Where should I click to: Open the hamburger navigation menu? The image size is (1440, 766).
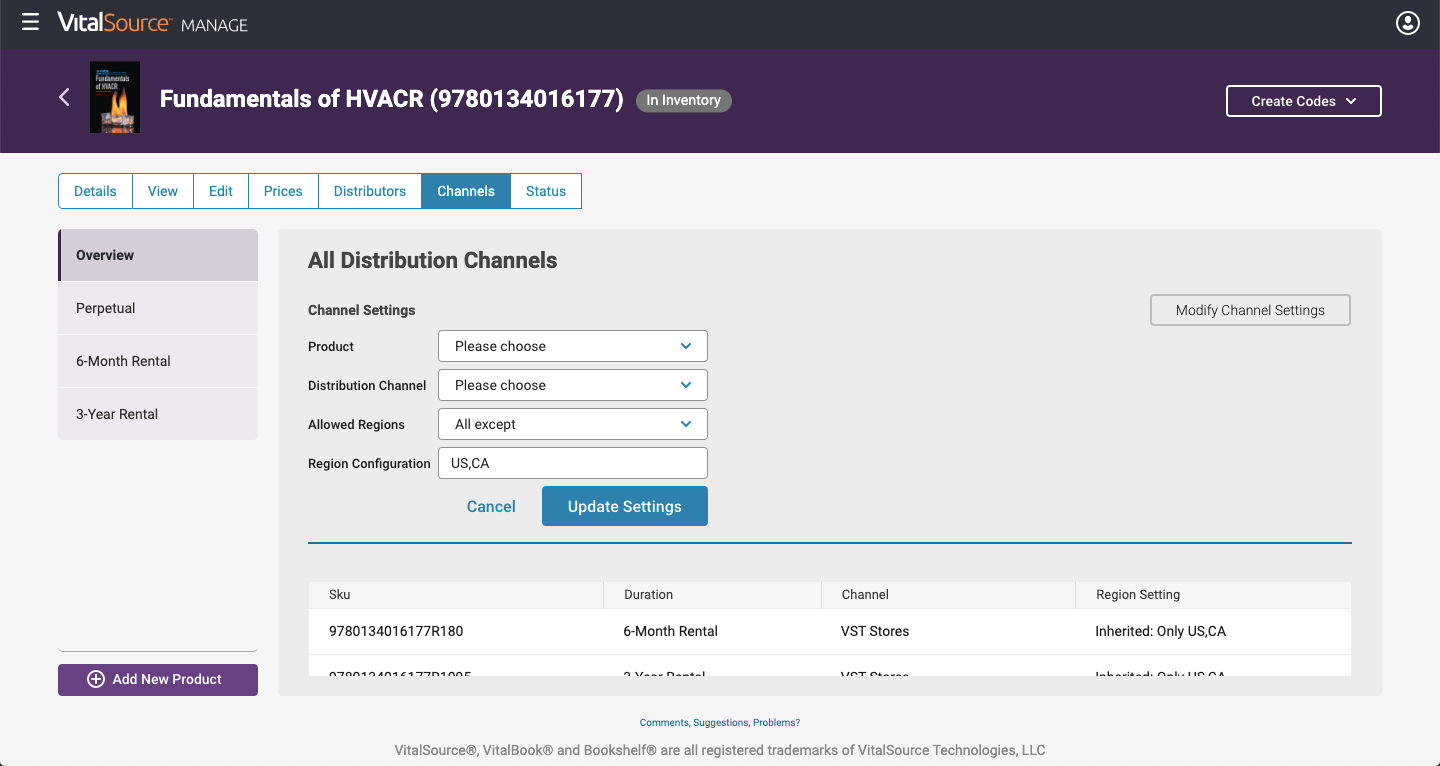tap(30, 22)
